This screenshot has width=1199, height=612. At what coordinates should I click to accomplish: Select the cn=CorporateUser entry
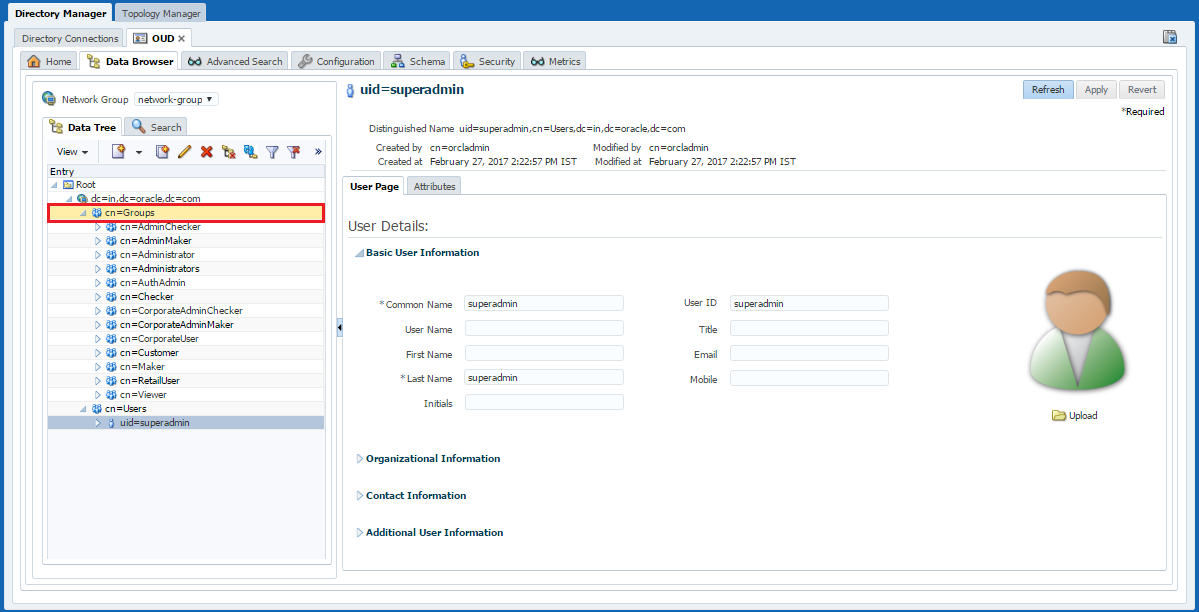[x=159, y=338]
